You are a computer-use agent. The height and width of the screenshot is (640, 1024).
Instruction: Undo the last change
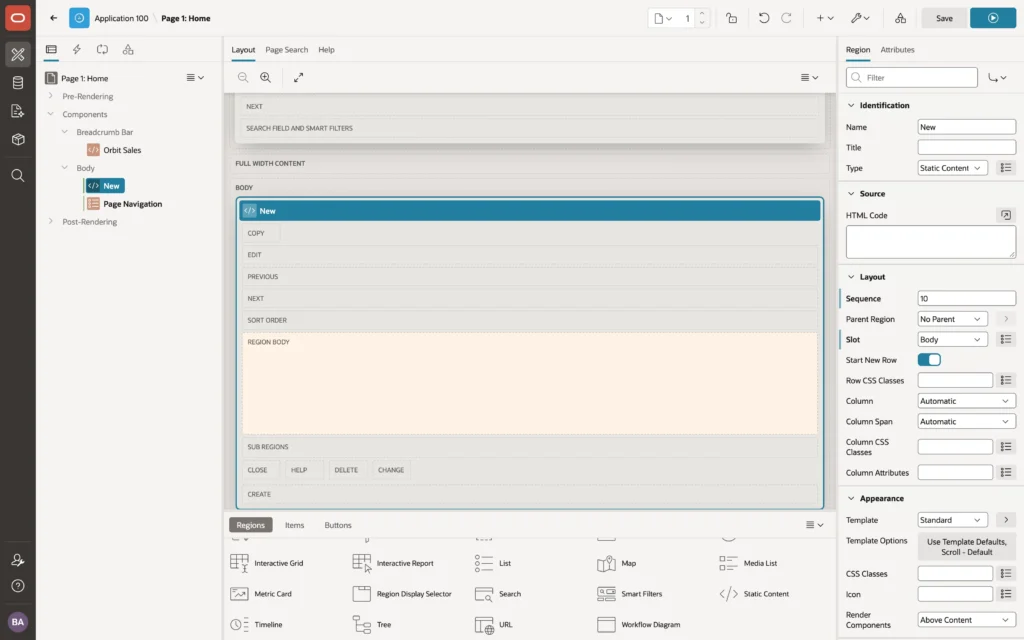point(763,18)
